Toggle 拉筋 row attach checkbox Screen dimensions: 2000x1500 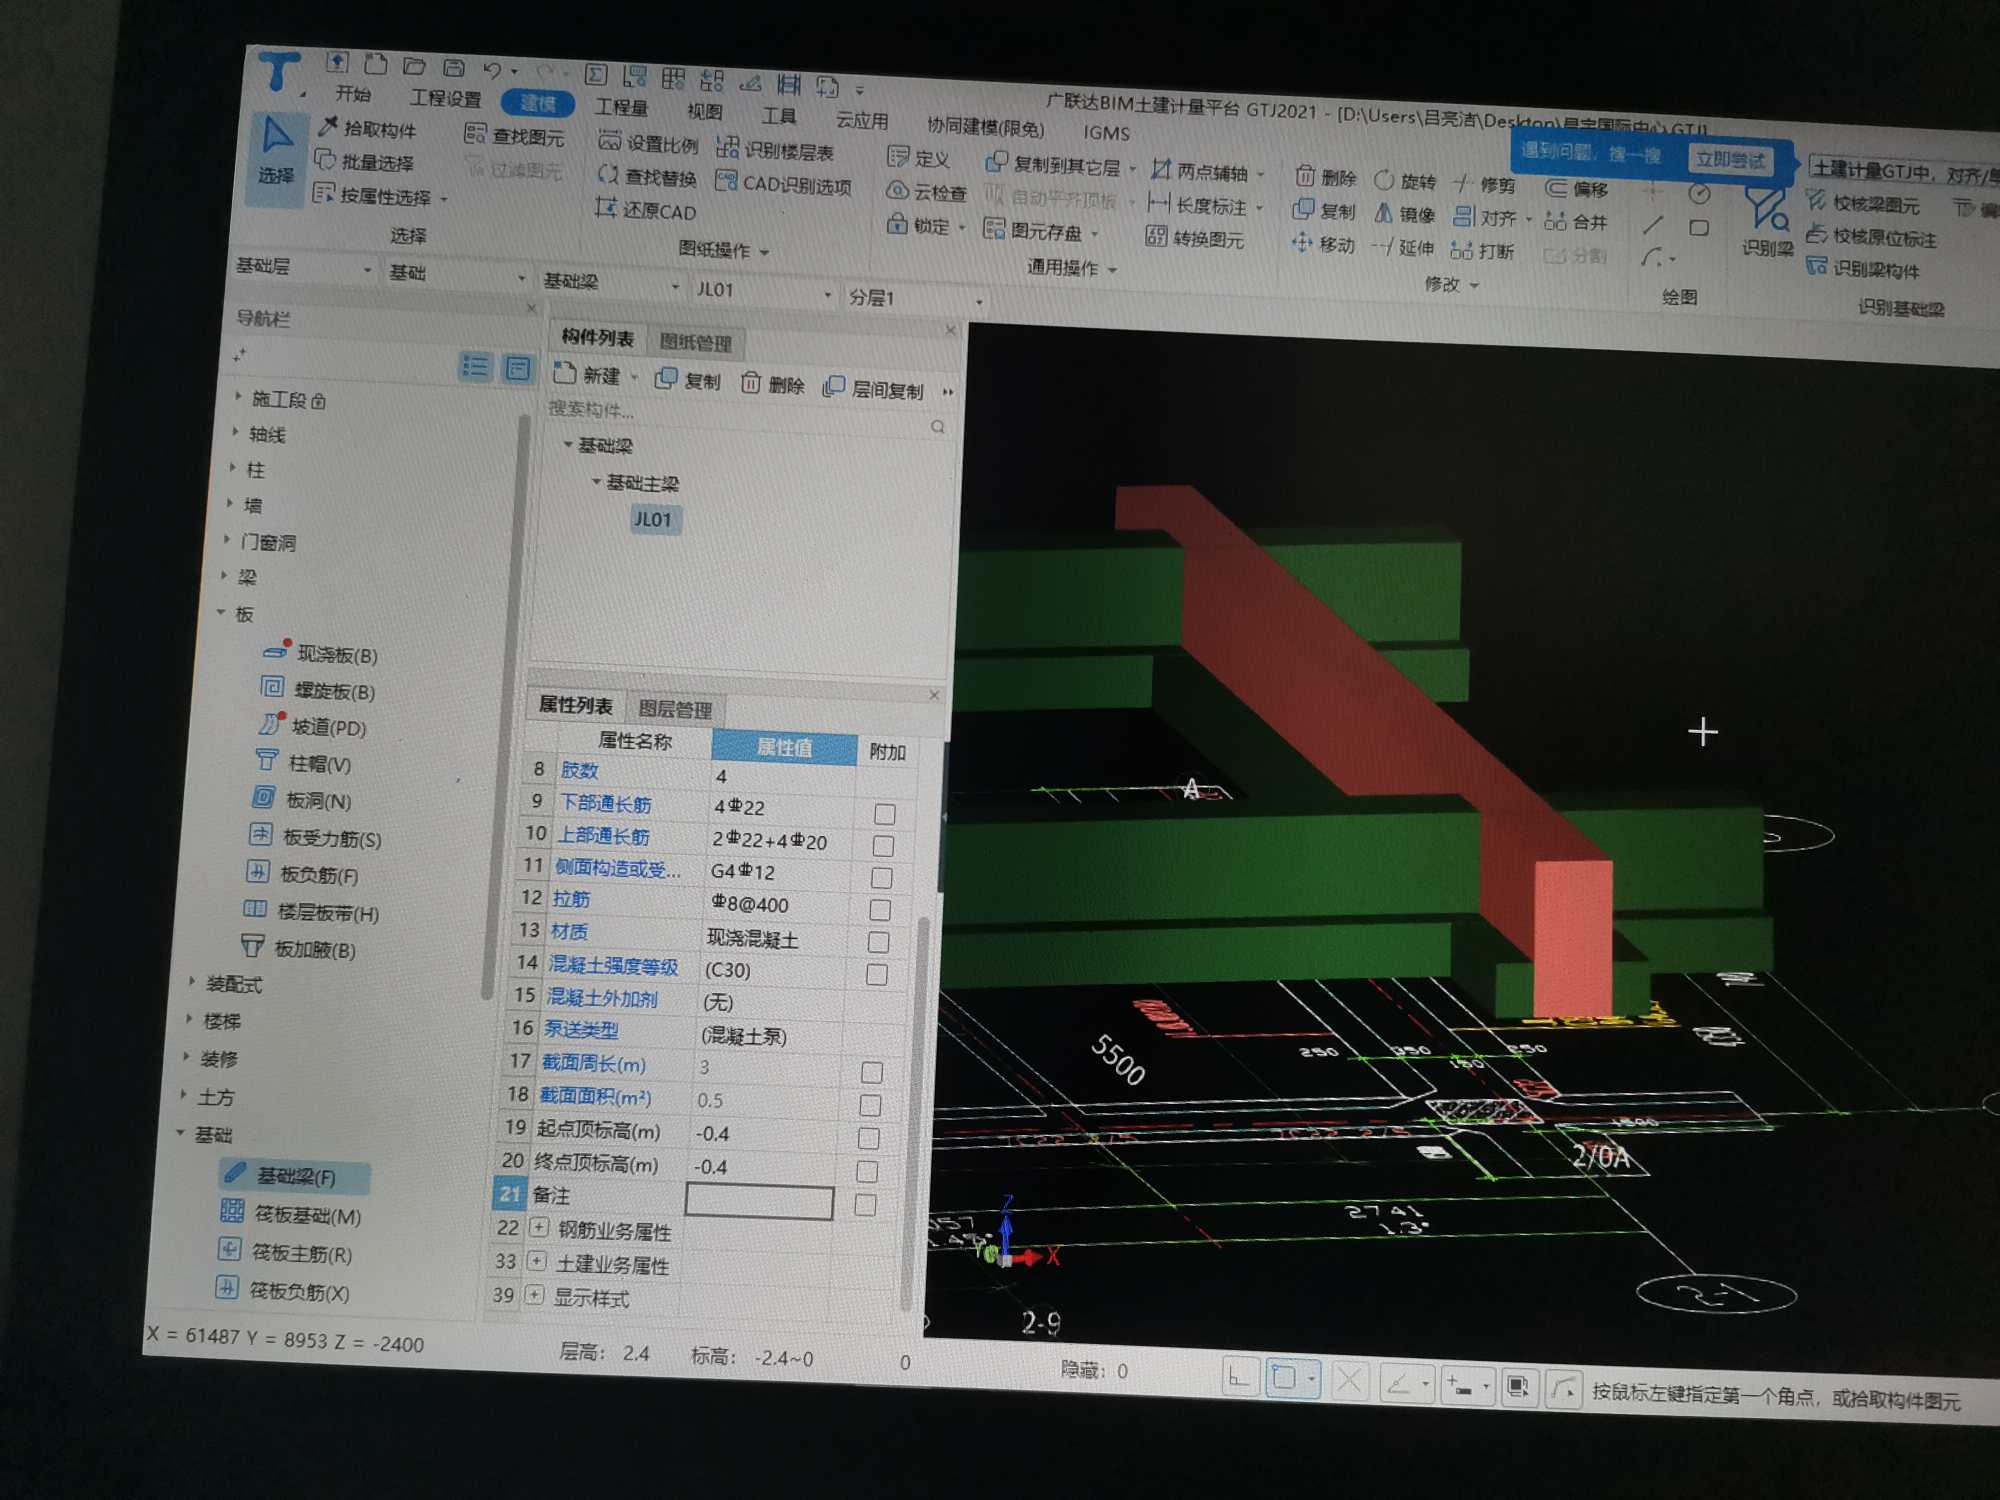880,910
